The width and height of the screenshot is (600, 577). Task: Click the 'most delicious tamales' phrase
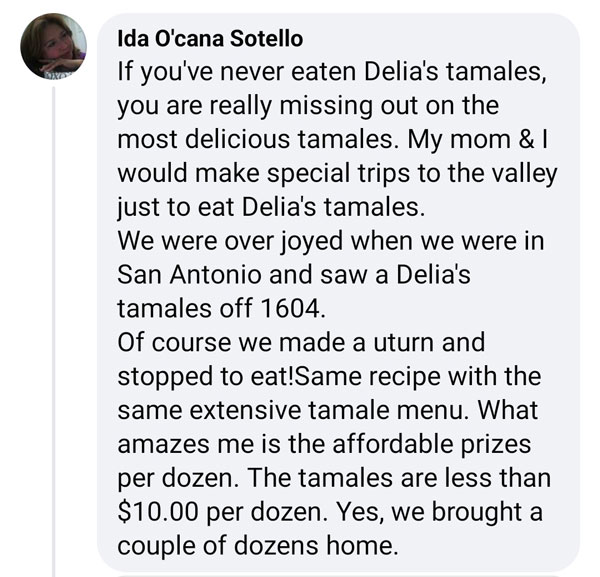tap(255, 139)
